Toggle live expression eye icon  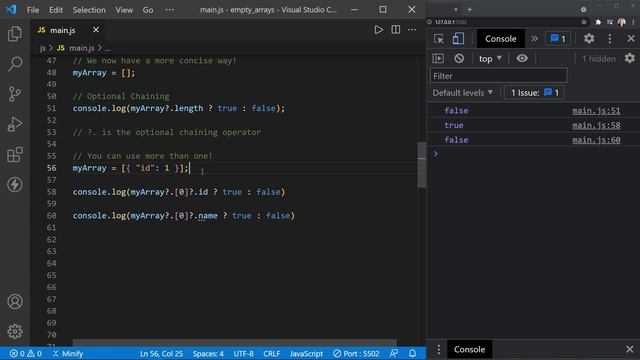[522, 58]
